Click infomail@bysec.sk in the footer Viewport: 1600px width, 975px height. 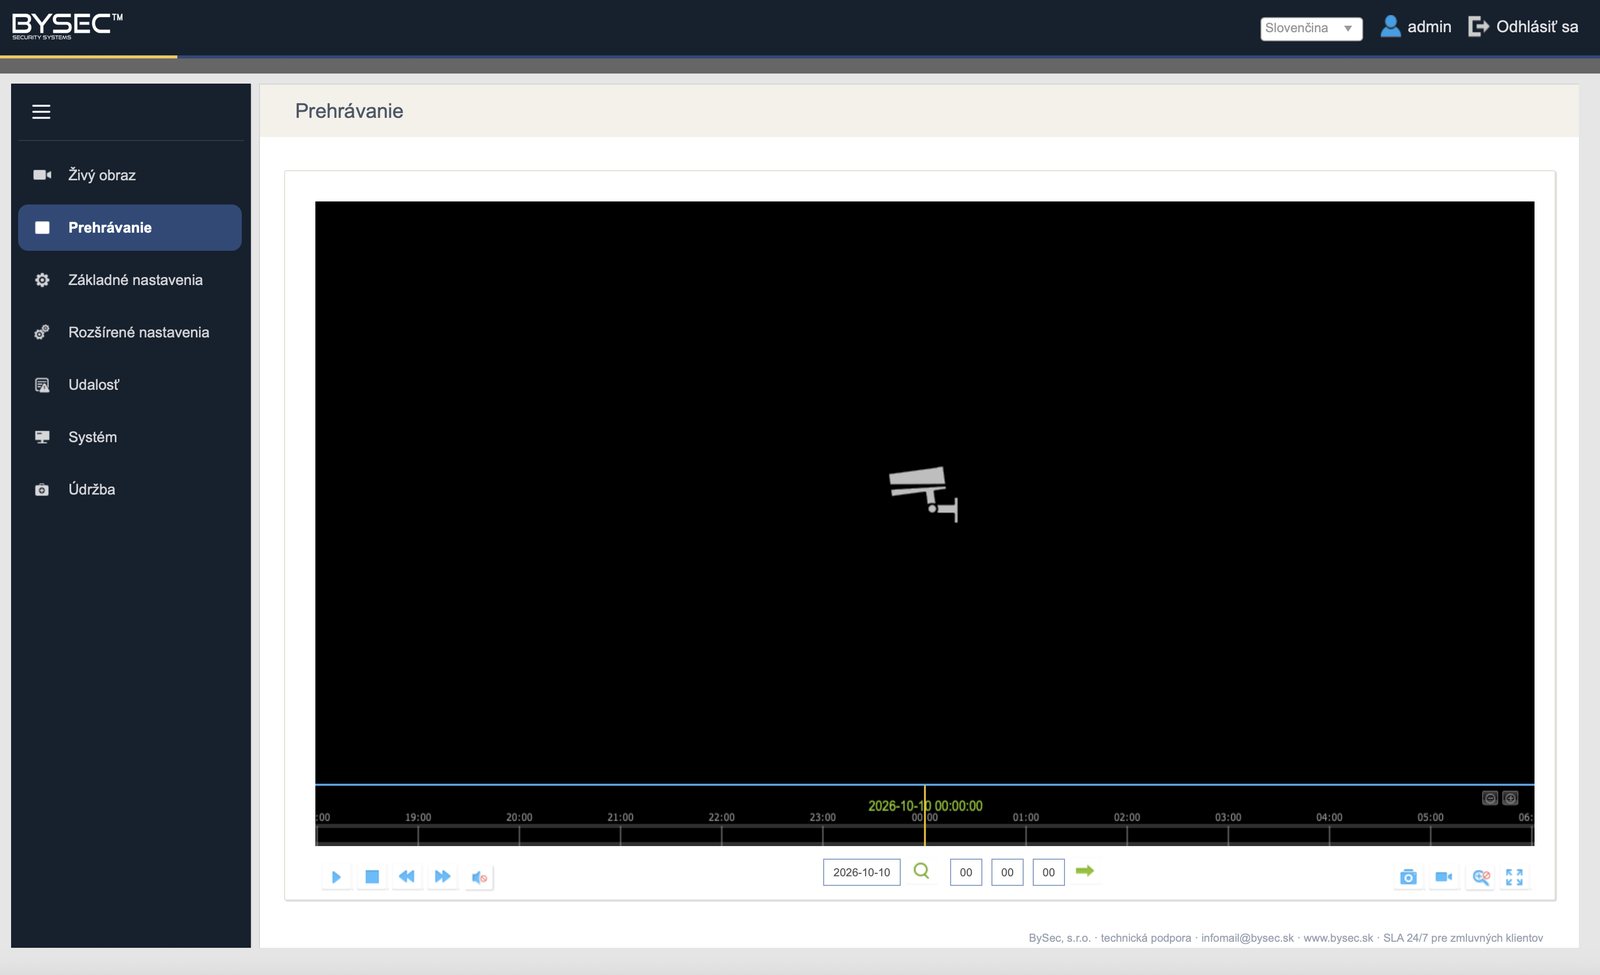[1247, 938]
